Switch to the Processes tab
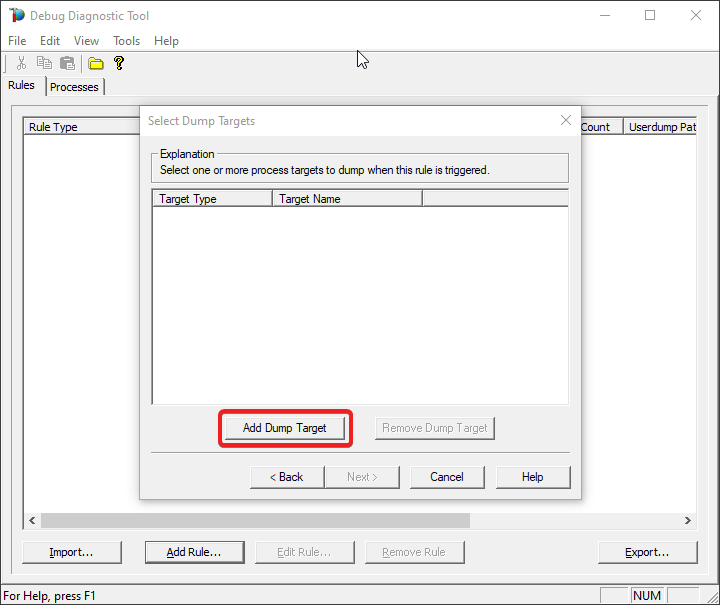This screenshot has width=720, height=605. (x=74, y=87)
